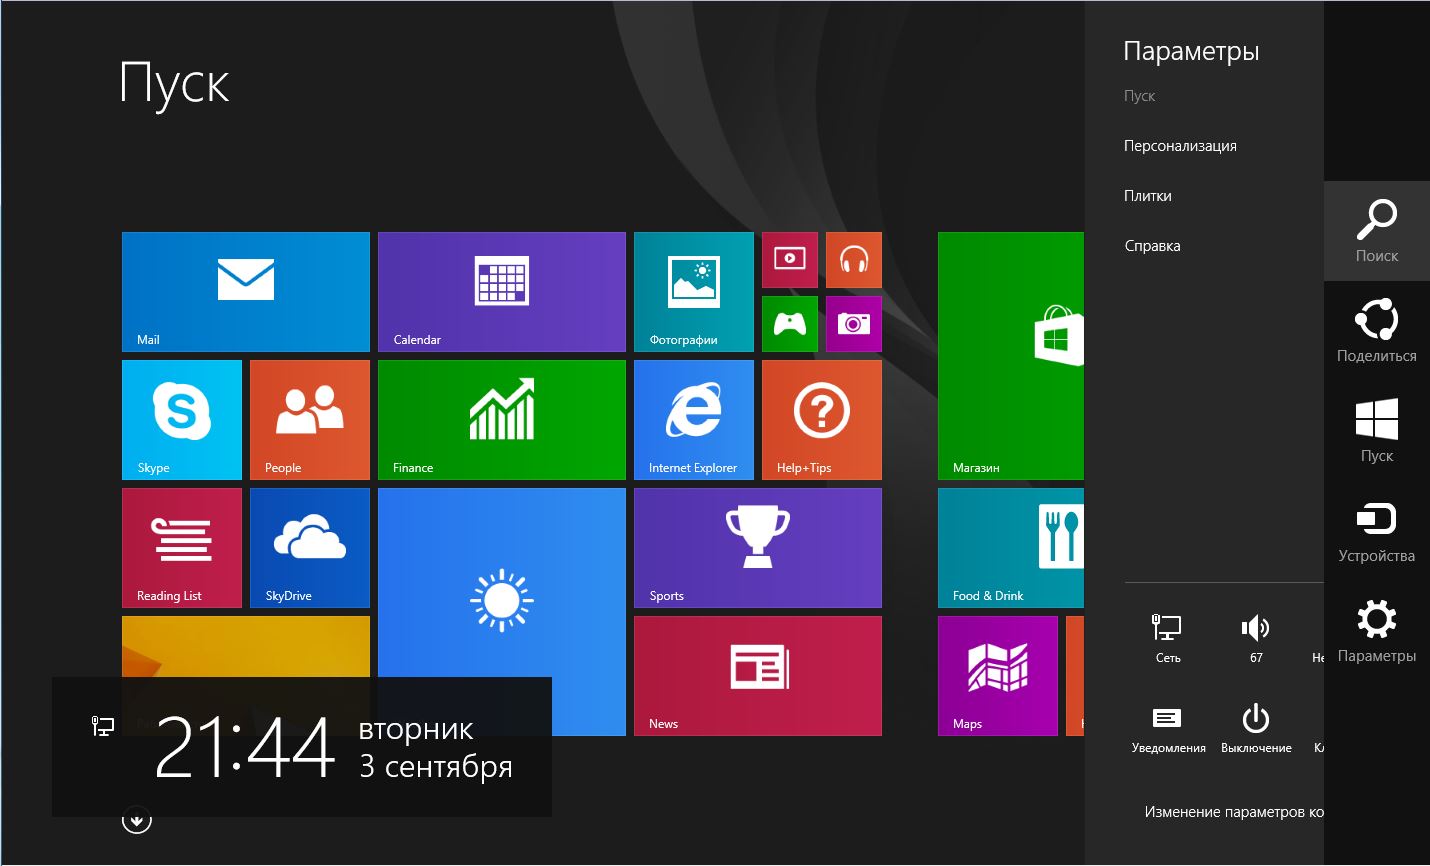
Task: Click the Поиск search charm
Action: (x=1377, y=231)
